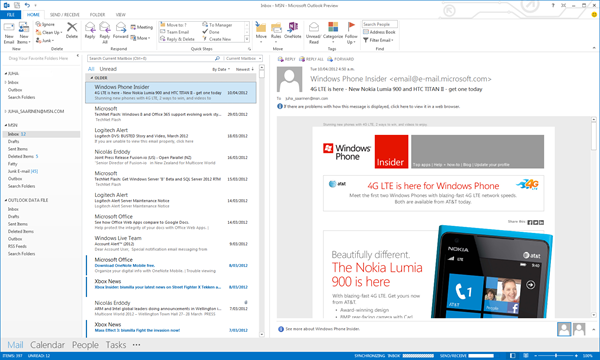Click the ribbon Reply icon

[90, 27]
